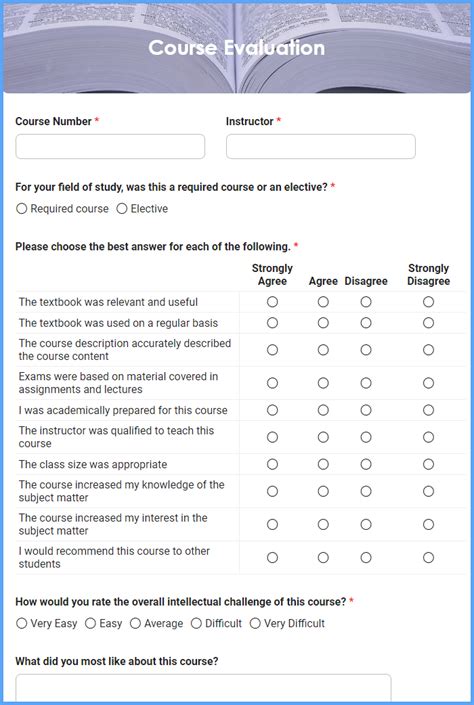Rate intellectual challenge as Very Easy
Viewport: 474px width, 705px height.
click(x=22, y=623)
